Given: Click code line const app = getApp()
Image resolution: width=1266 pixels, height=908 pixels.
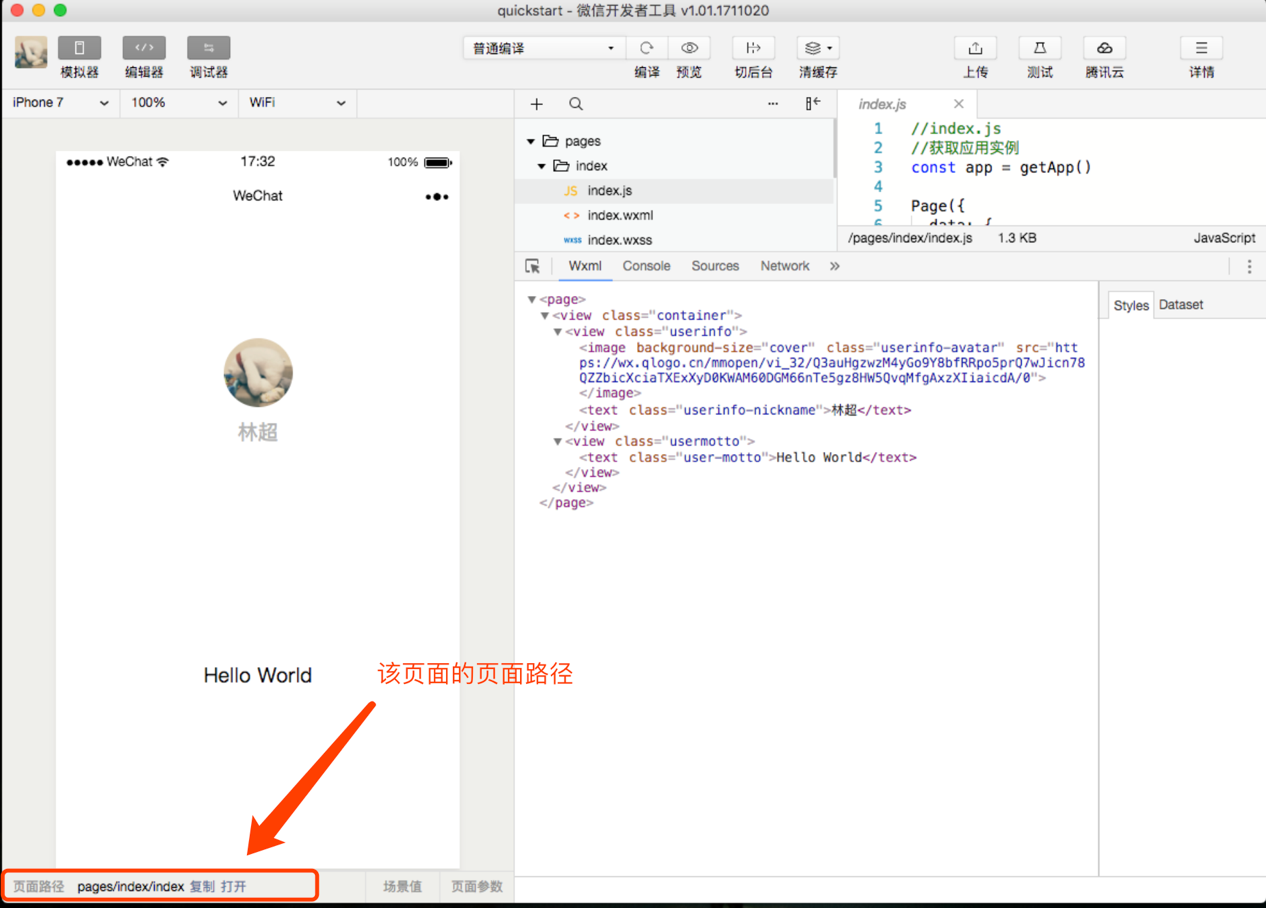Looking at the screenshot, I should [x=1001, y=168].
